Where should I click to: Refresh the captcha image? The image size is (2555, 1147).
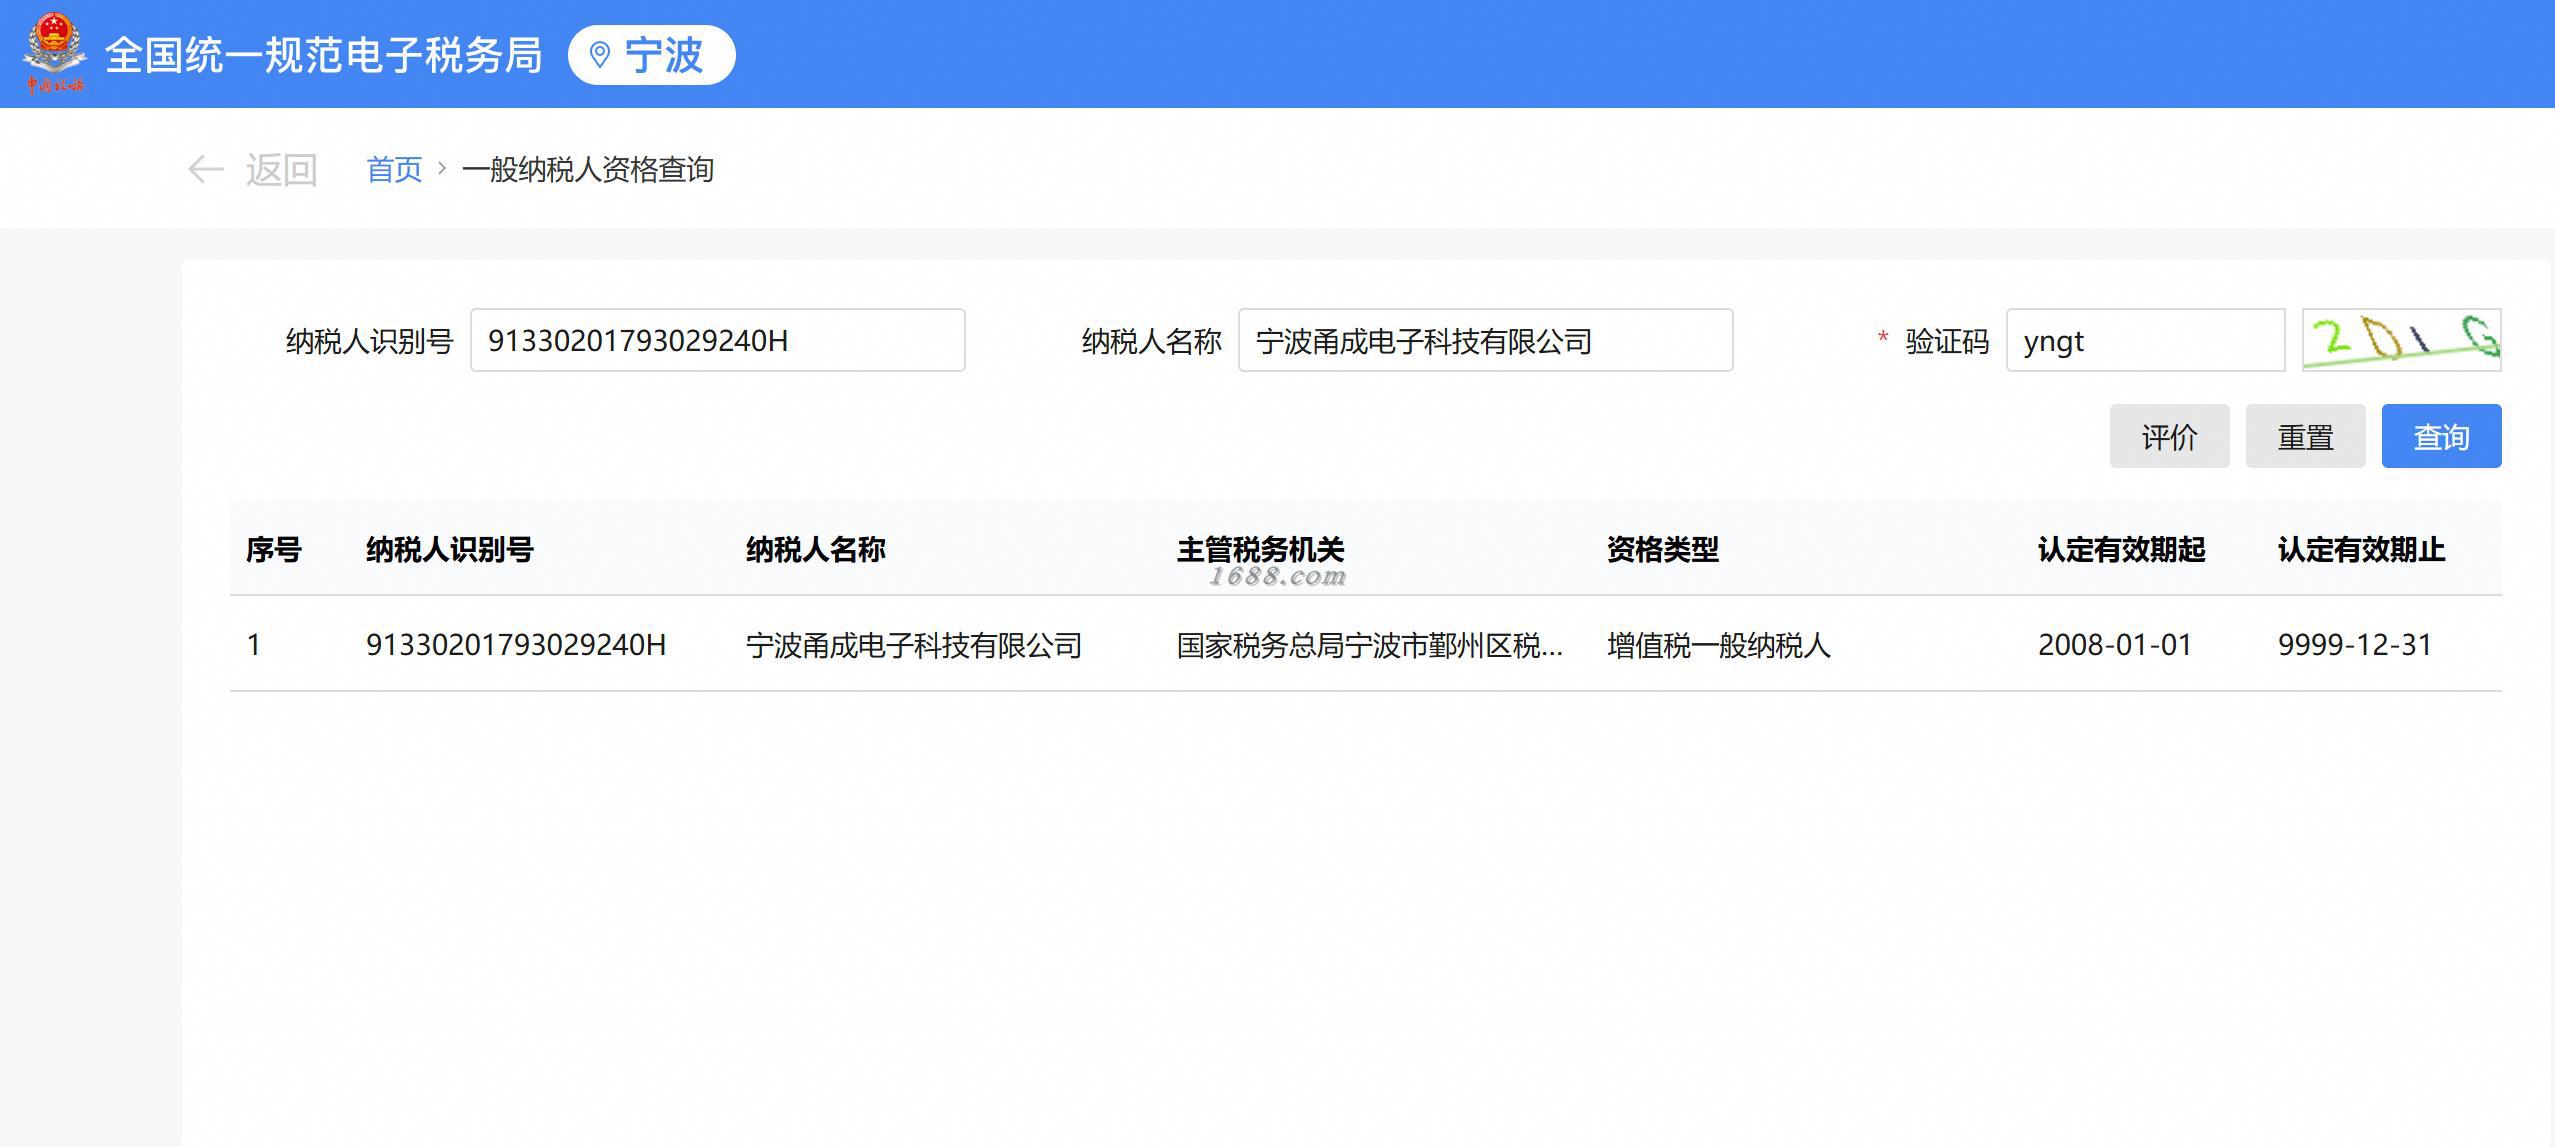point(2400,341)
